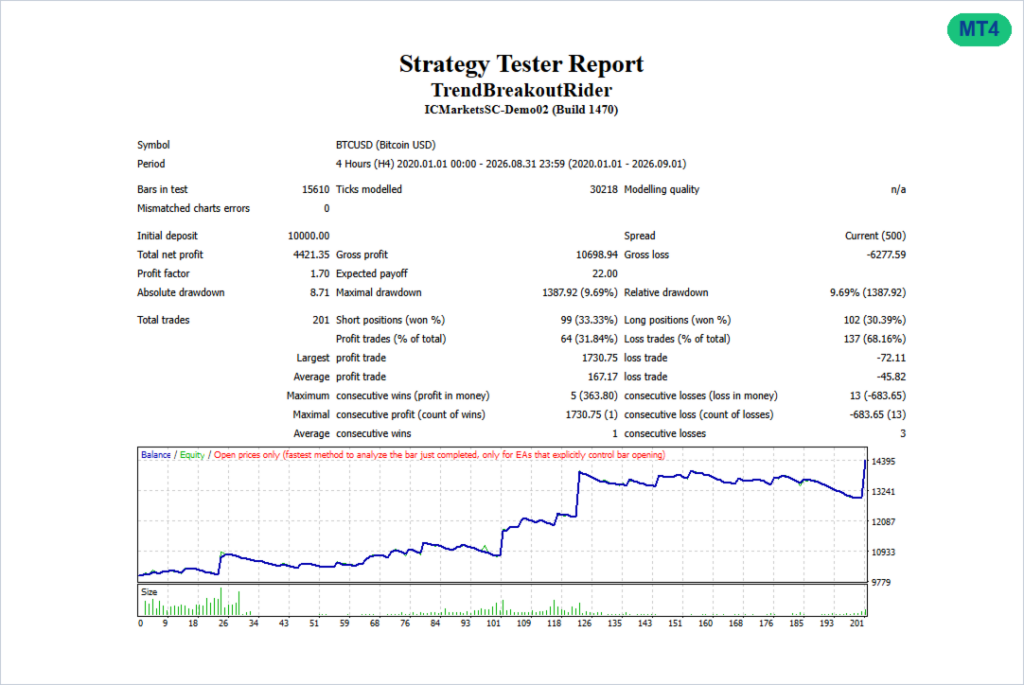
Task: Select Profit trades value 64 (31.84%)
Action: (588, 339)
